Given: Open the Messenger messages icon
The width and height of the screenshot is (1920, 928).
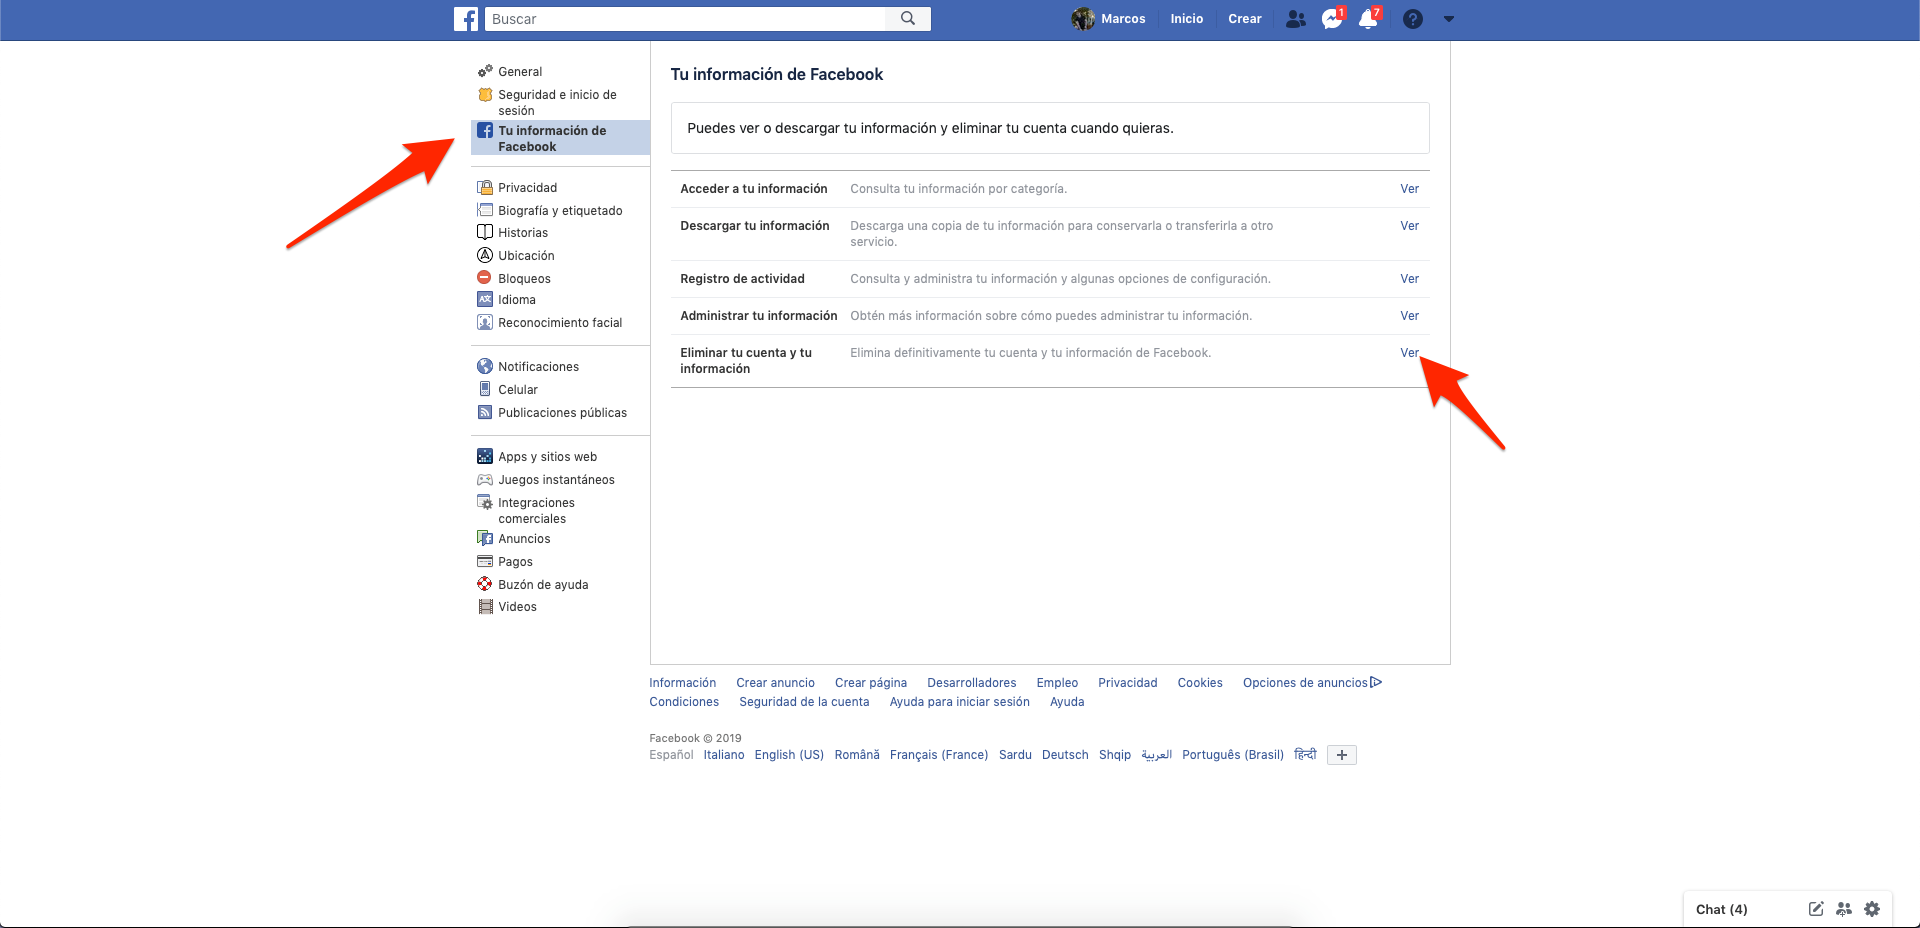Looking at the screenshot, I should (x=1331, y=19).
